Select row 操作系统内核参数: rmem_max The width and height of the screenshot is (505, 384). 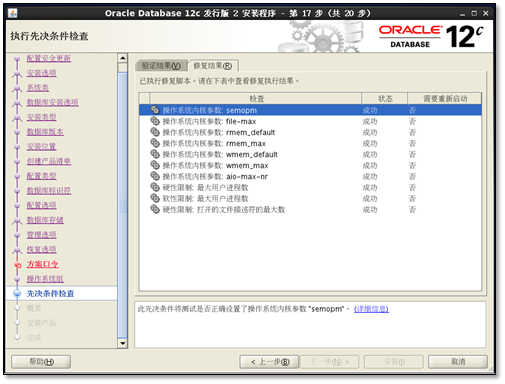[x=310, y=143]
